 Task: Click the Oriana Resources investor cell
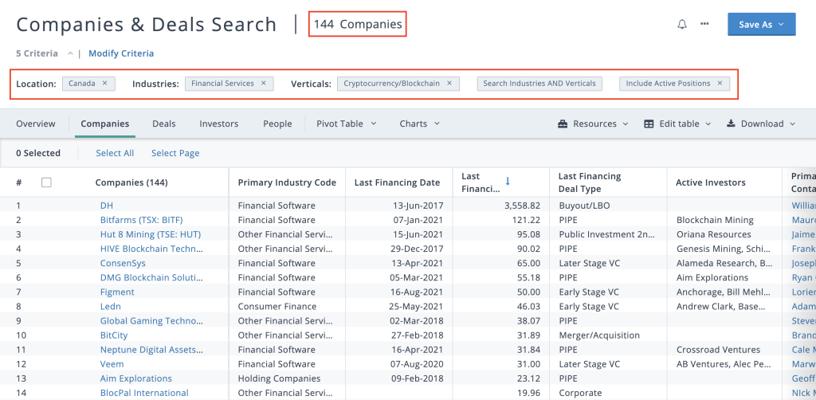click(713, 235)
